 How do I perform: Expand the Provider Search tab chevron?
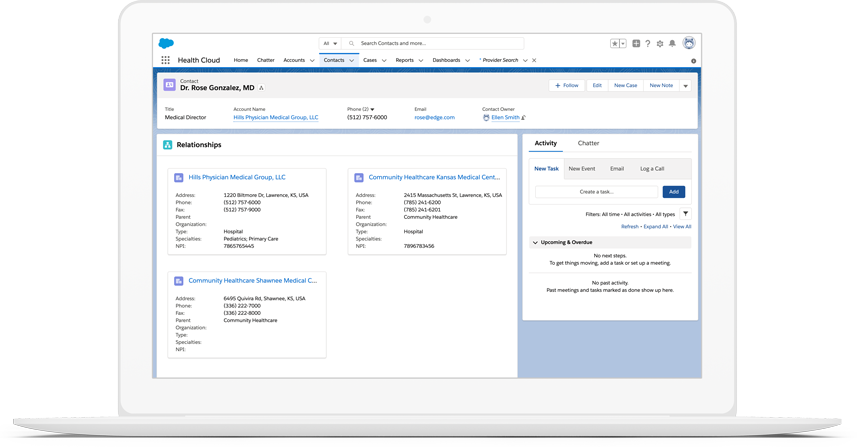525,61
